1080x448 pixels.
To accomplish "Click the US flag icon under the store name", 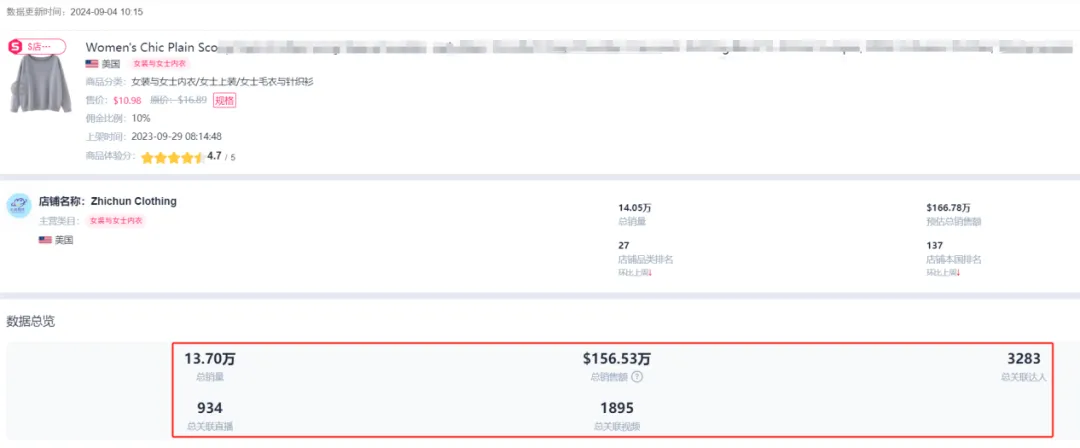I will (45, 240).
